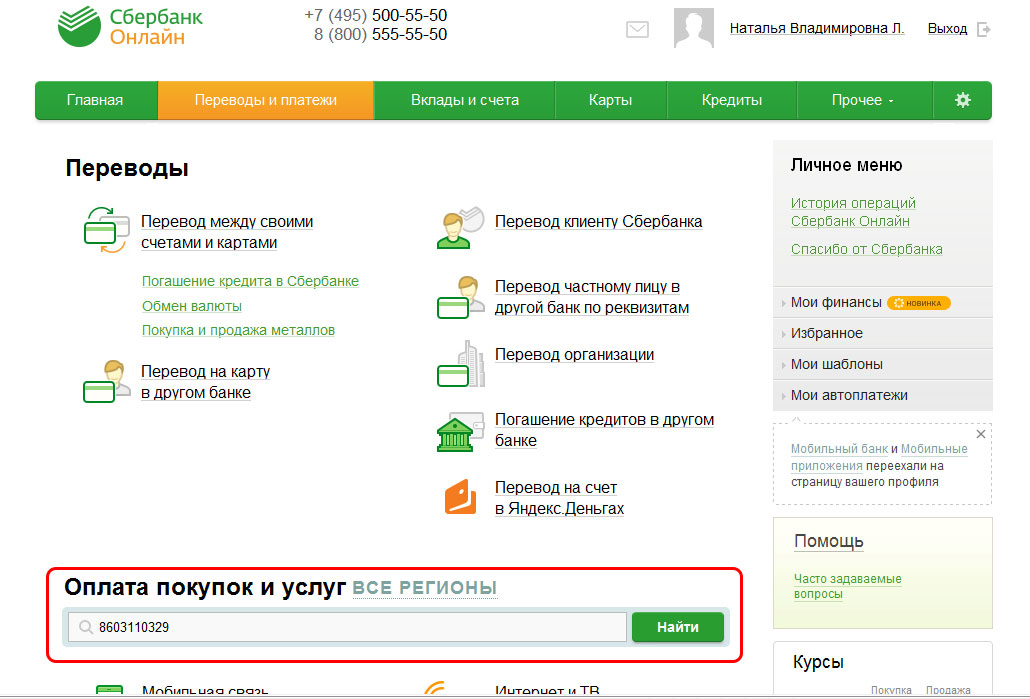Open Перевод частному лицу в другой банк
This screenshot has width=1030, height=699.
point(592,297)
